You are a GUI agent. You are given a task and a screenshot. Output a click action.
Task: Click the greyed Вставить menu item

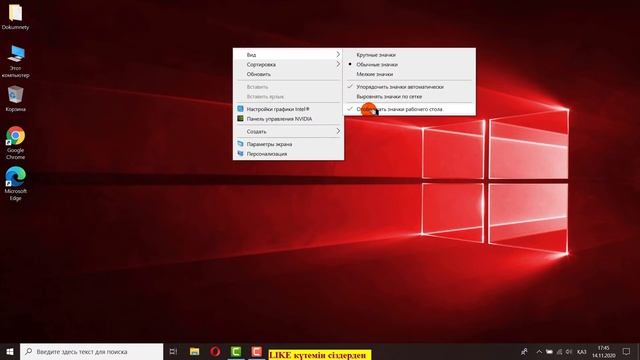click(x=288, y=87)
